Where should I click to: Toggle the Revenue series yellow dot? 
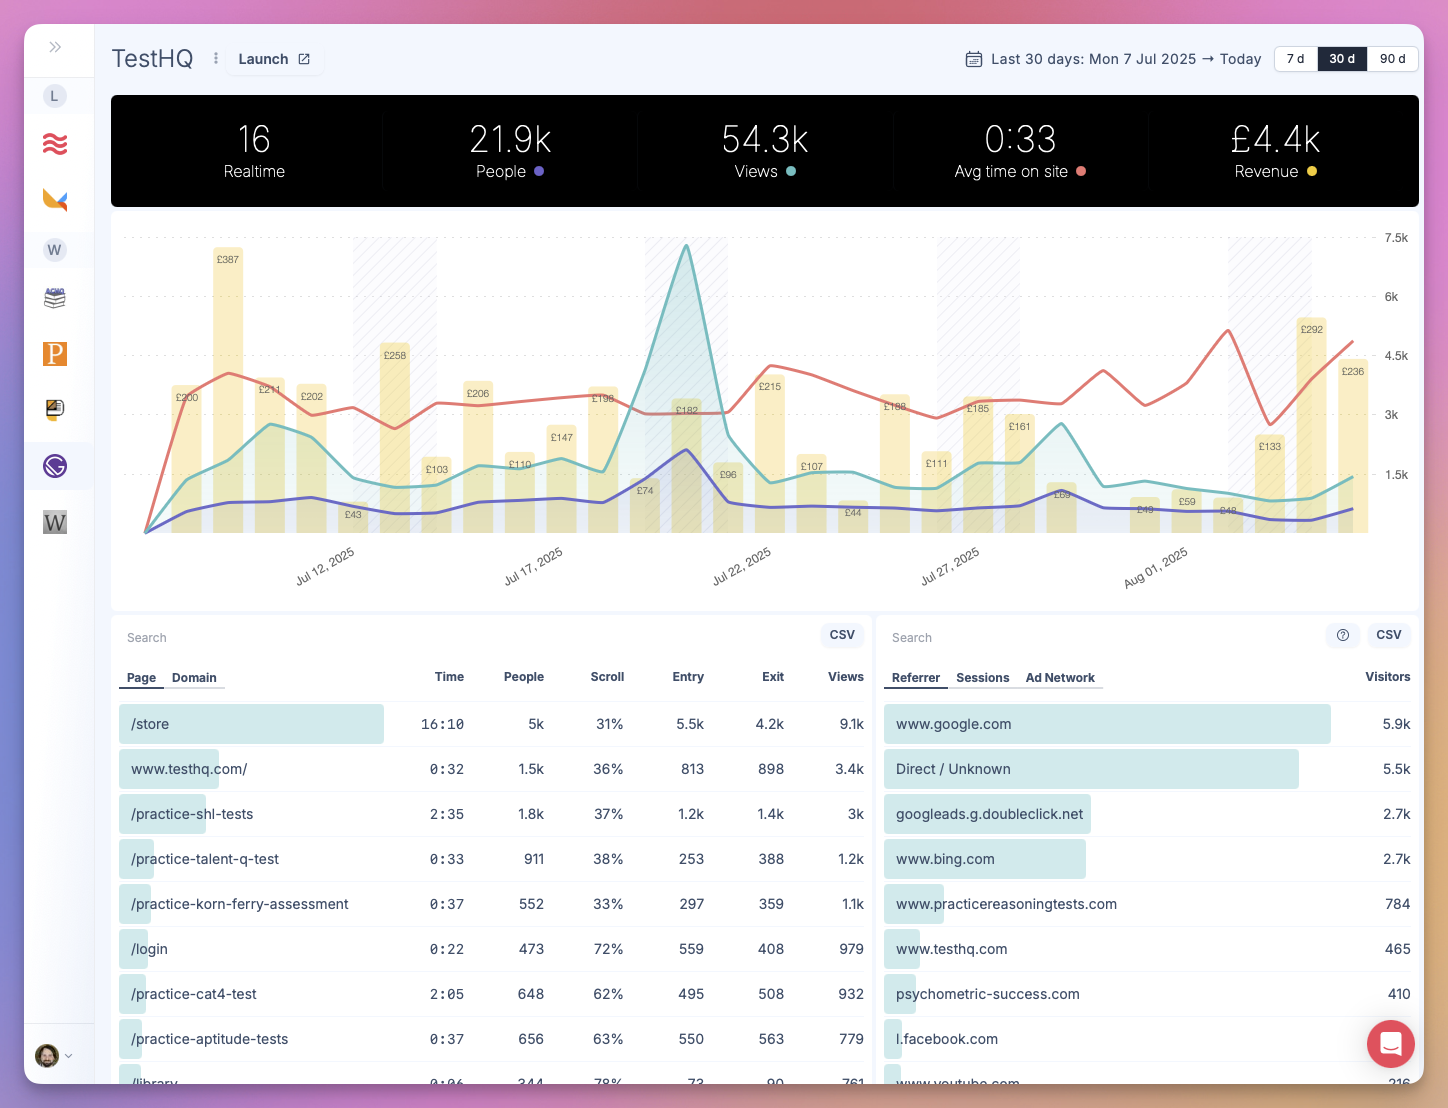[x=1313, y=171]
